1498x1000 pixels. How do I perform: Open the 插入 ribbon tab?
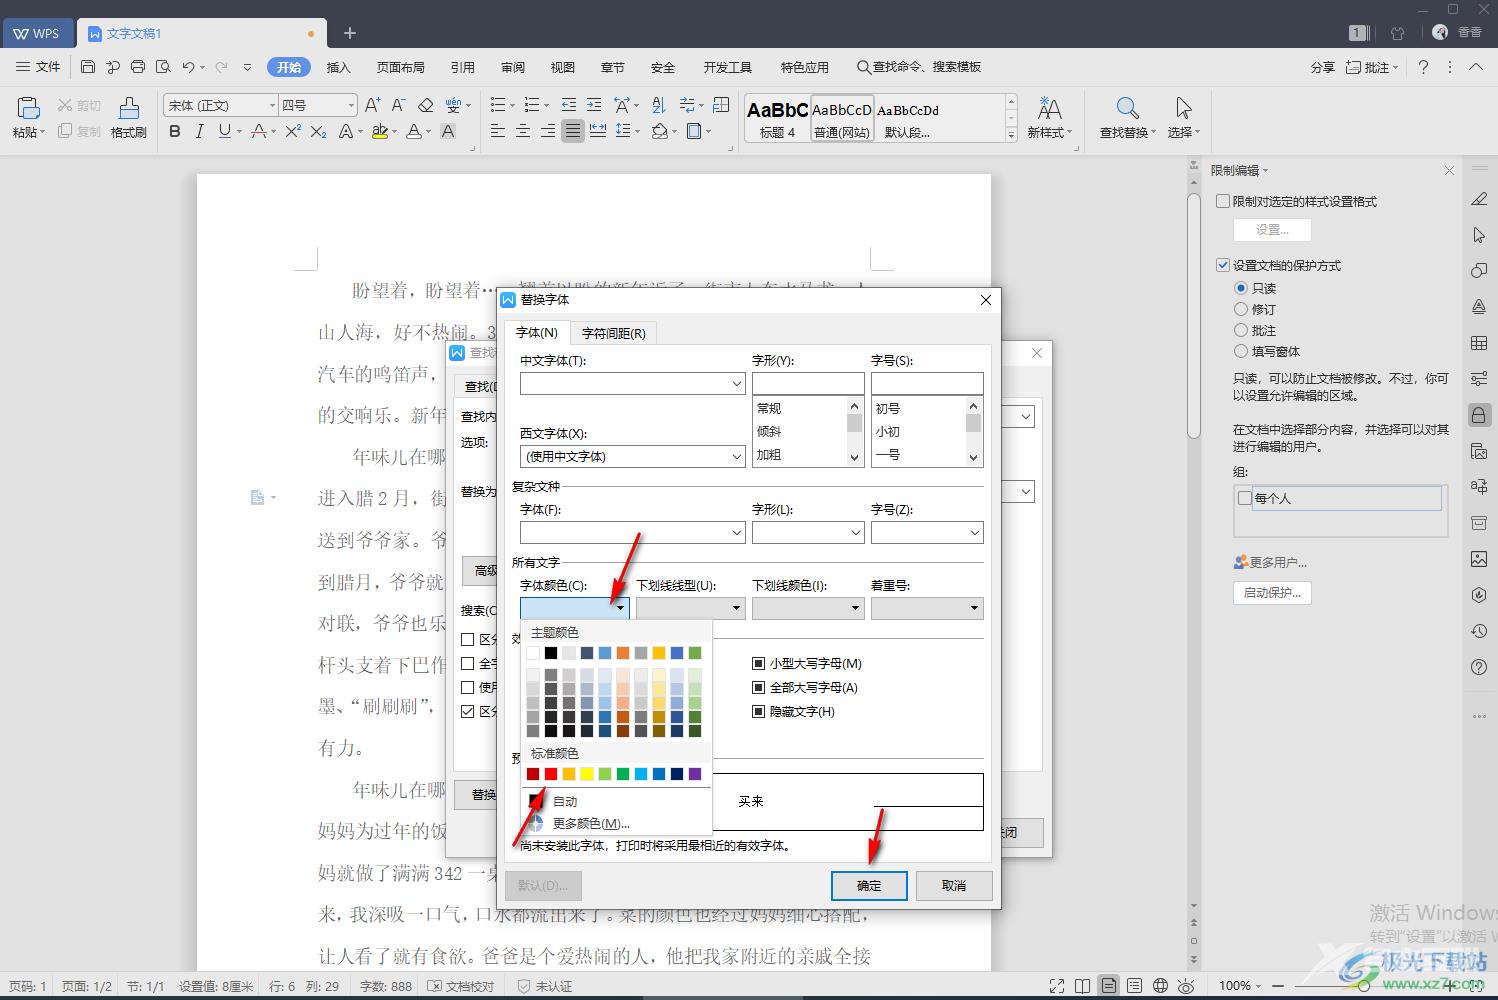tap(339, 67)
